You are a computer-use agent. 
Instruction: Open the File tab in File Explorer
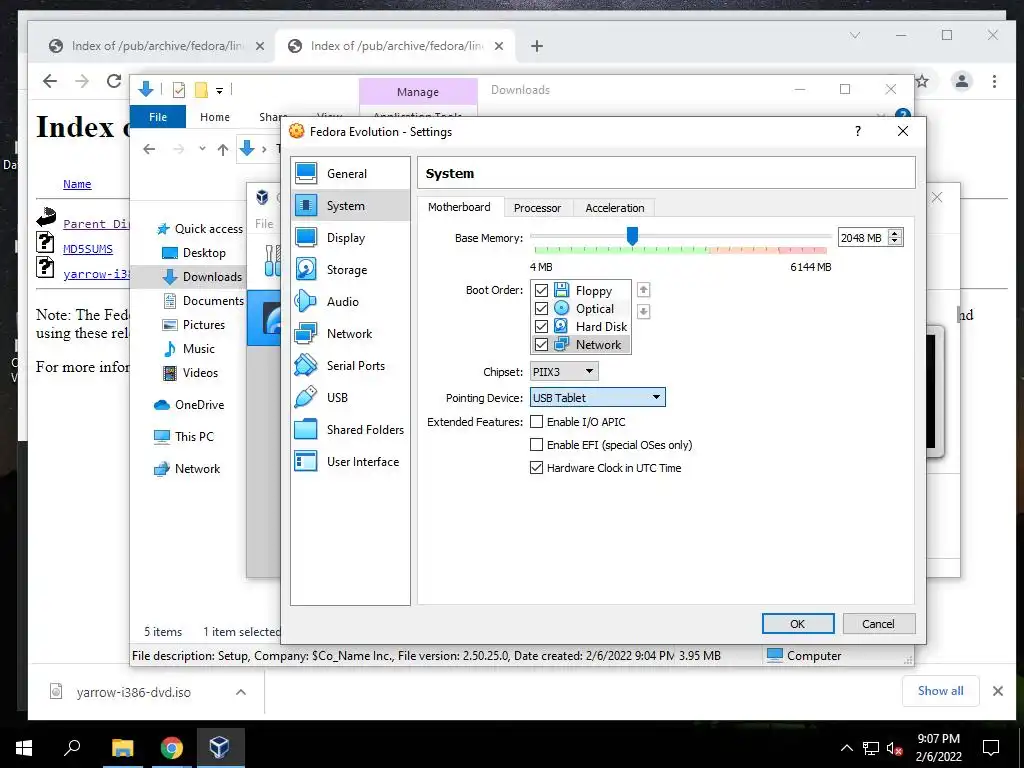click(158, 117)
